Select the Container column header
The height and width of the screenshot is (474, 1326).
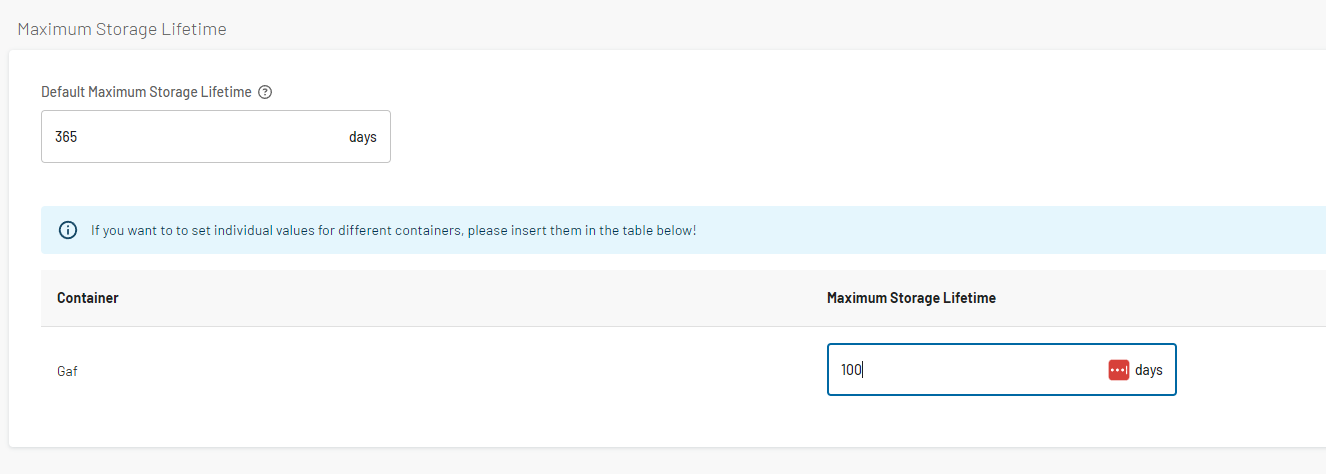pos(88,298)
